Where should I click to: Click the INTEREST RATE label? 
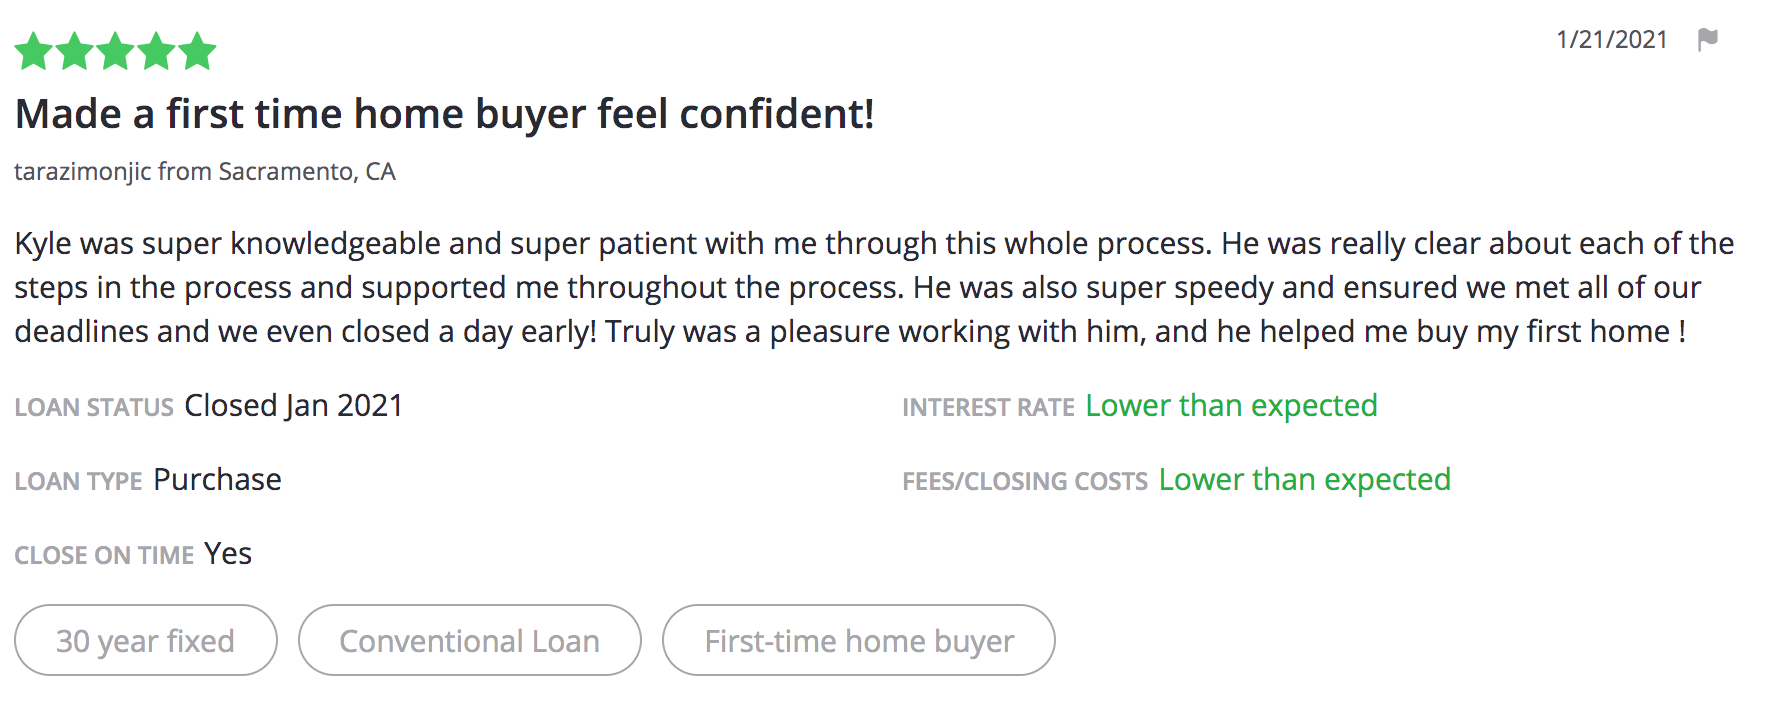click(x=988, y=407)
